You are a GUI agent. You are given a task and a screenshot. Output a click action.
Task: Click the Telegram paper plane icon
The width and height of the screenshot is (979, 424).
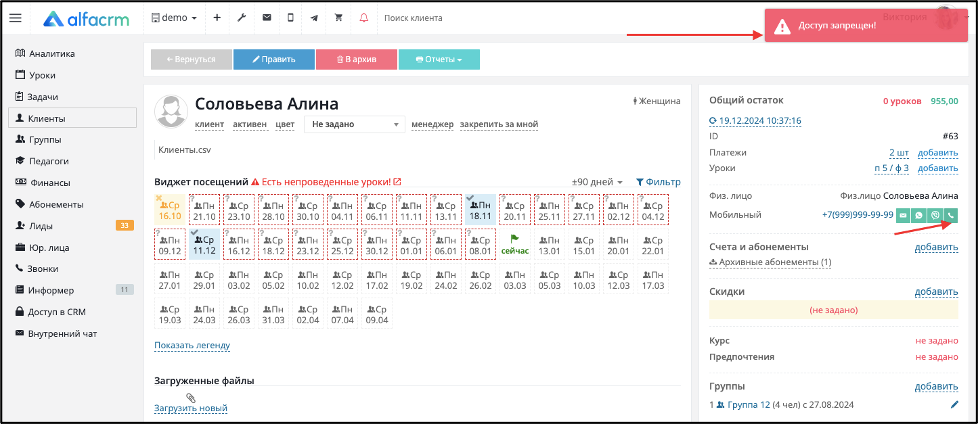point(315,18)
